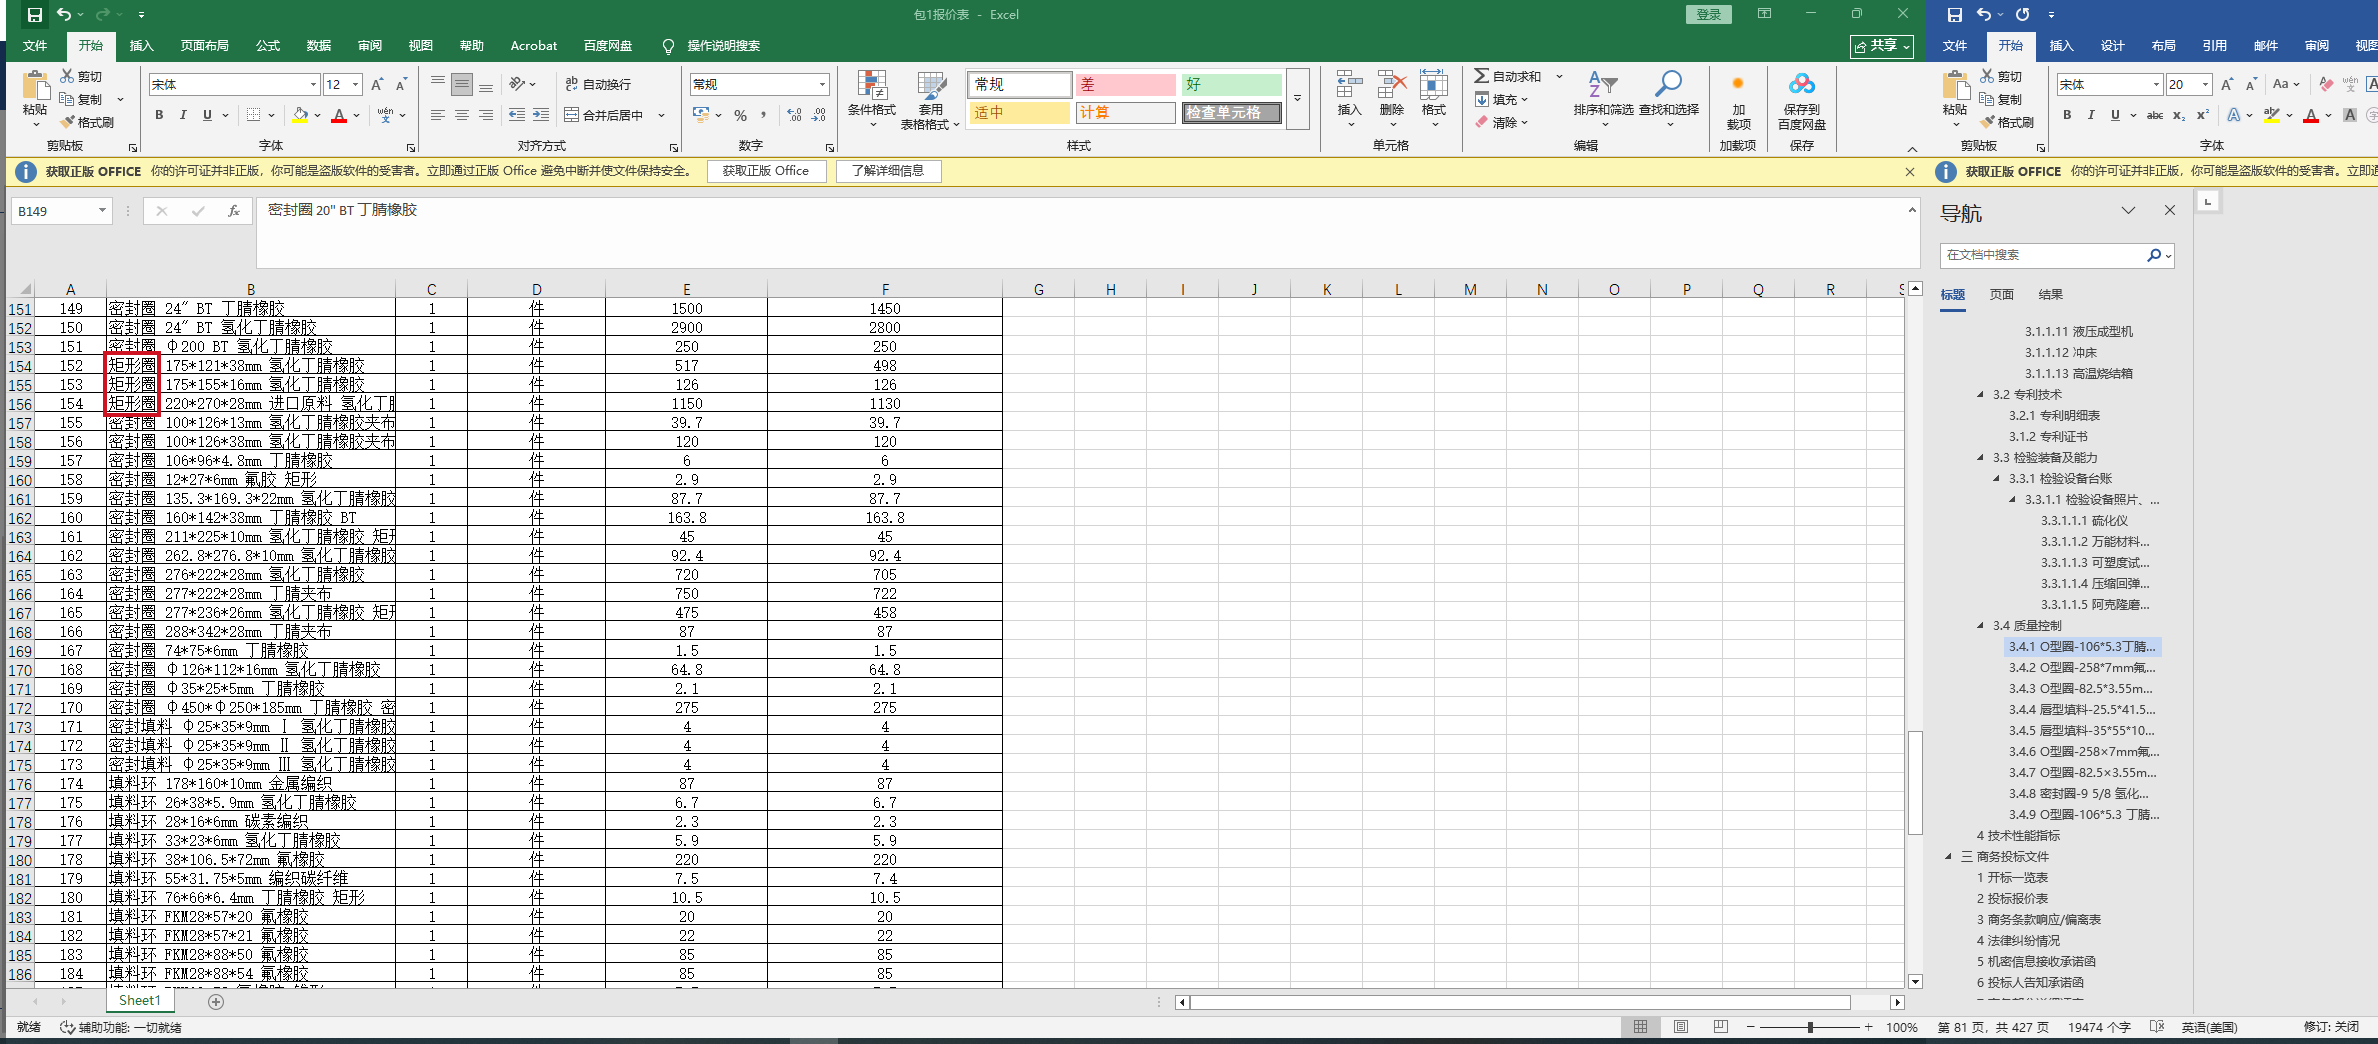Viewport: 2378px width, 1044px height.
Task: Click the Excel vertical scrollbar thumb
Action: [x=1915, y=782]
